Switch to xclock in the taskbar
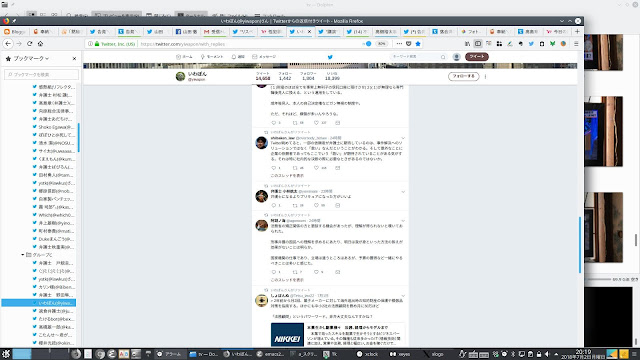 [367, 354]
